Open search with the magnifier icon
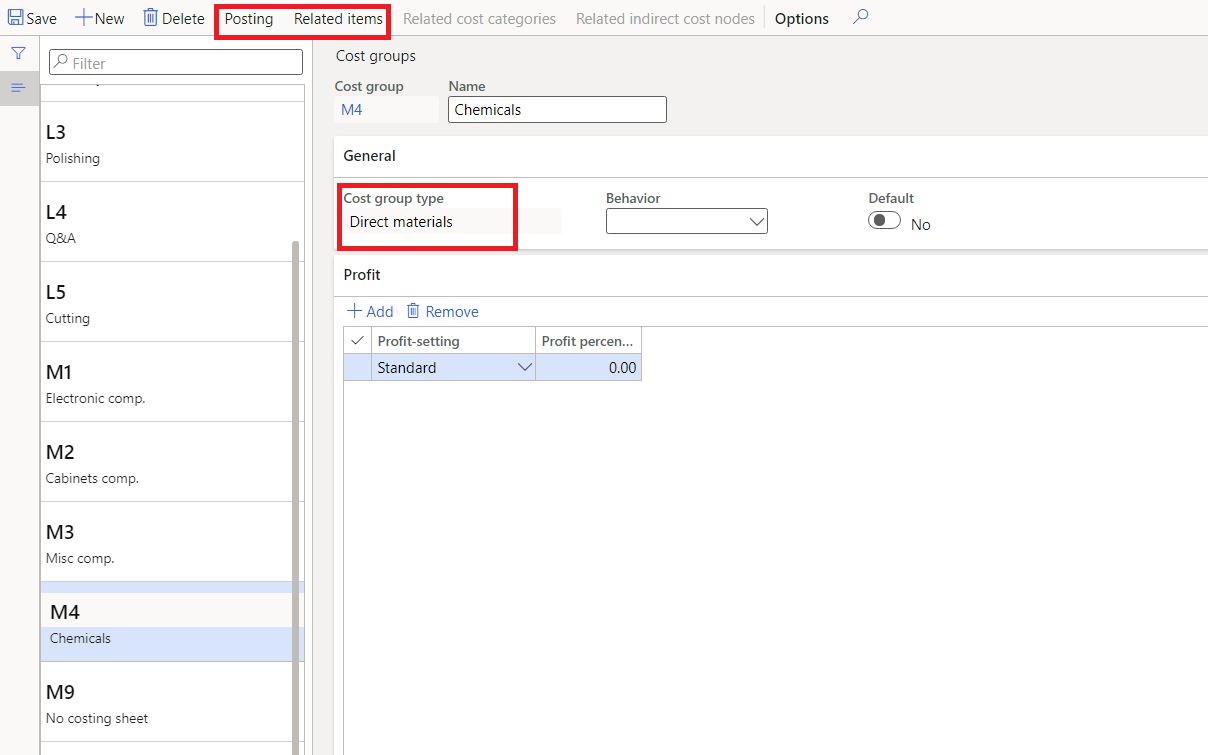The height and width of the screenshot is (755, 1208). [x=860, y=17]
